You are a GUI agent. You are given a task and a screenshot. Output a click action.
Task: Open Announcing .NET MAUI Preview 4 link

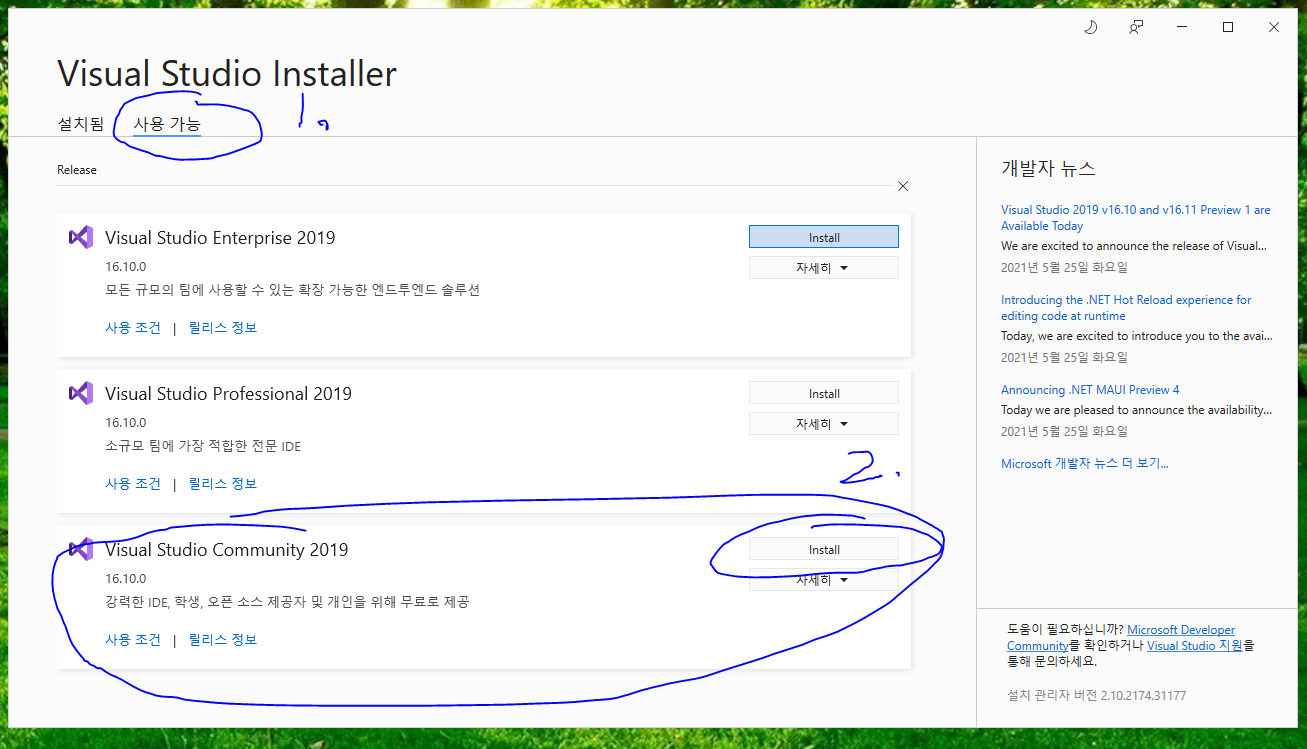(x=1090, y=390)
